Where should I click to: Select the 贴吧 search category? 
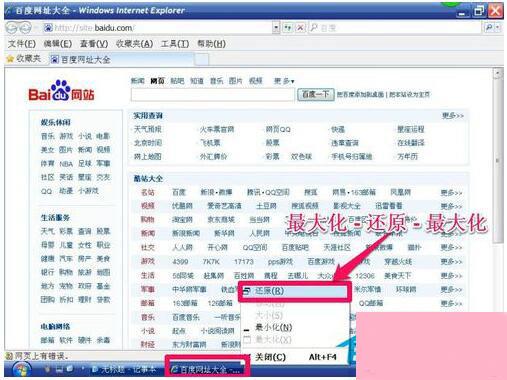[x=177, y=81]
